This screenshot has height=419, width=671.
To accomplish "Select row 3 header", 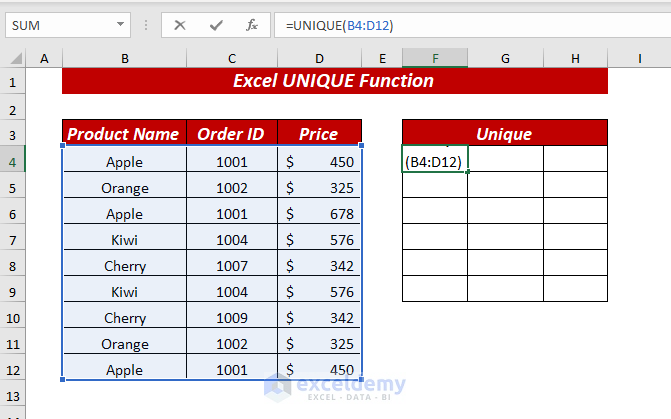I will coord(12,135).
